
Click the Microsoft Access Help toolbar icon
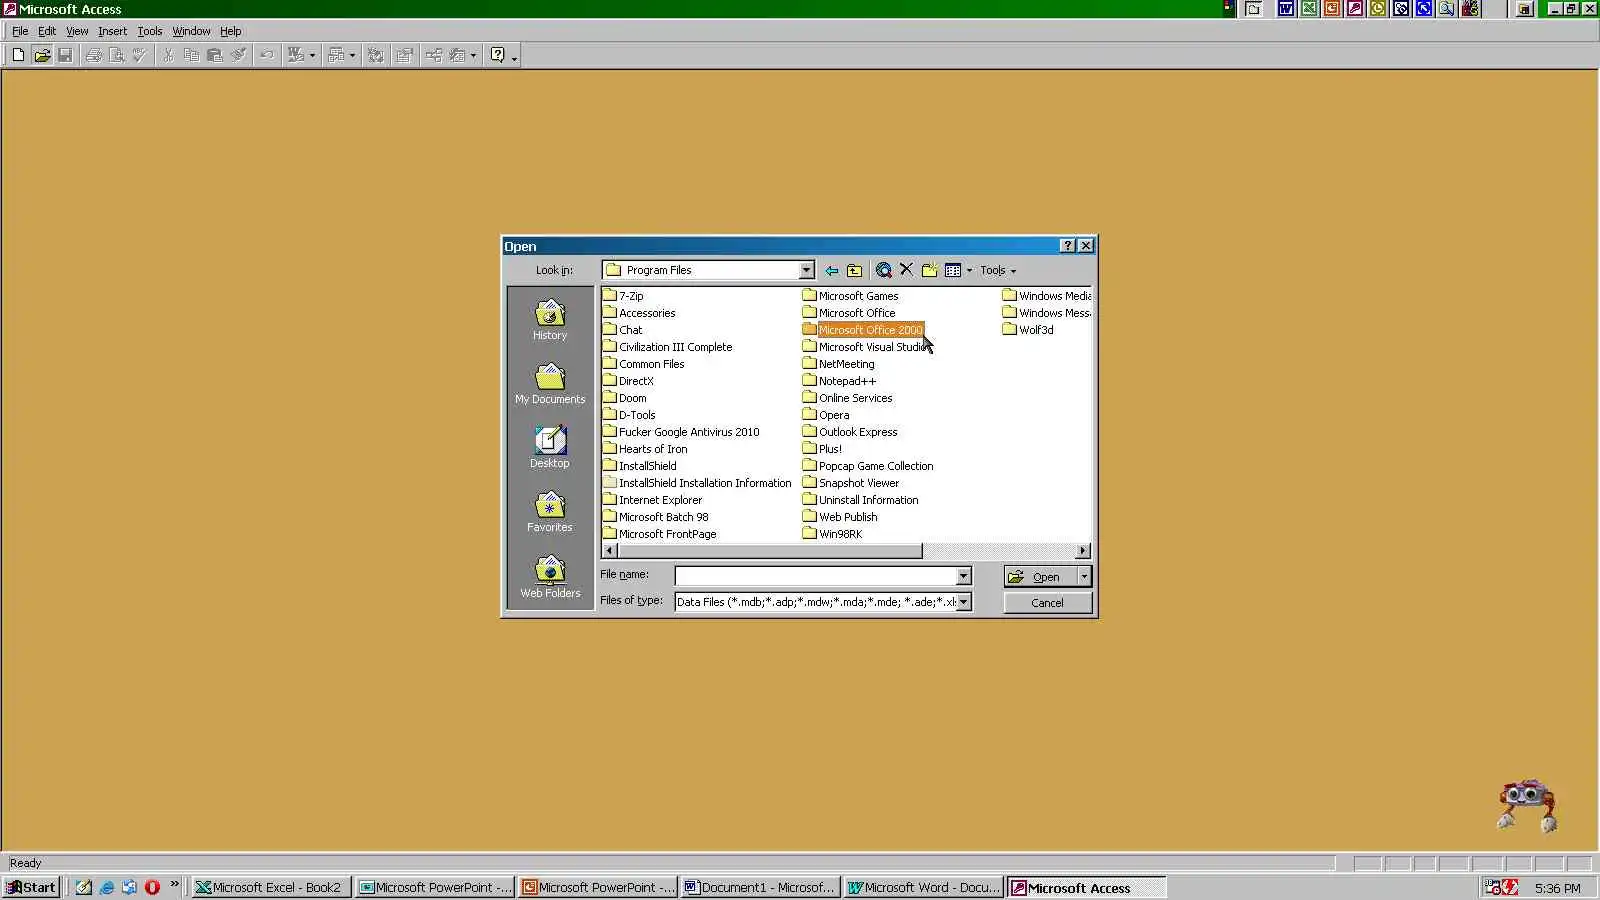497,55
